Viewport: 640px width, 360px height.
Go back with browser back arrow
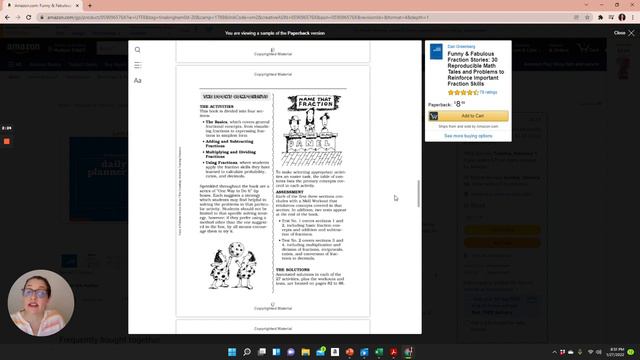pyautogui.click(x=7, y=17)
